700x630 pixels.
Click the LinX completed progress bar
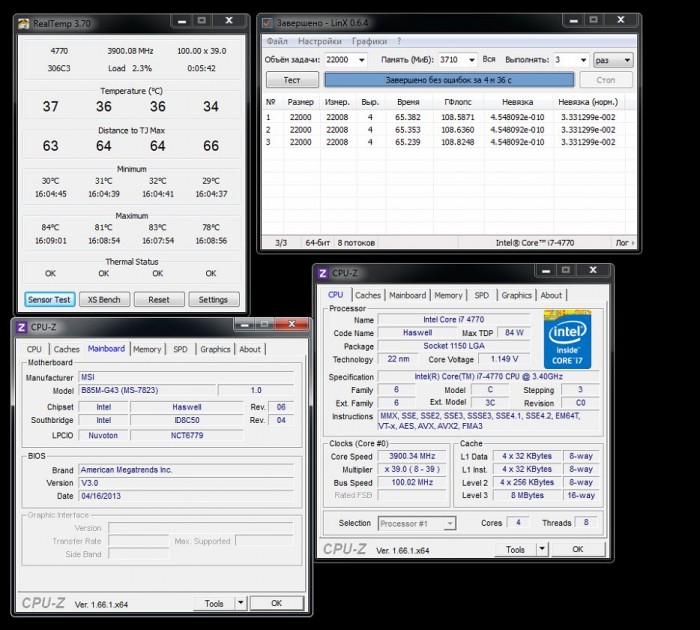[x=449, y=80]
